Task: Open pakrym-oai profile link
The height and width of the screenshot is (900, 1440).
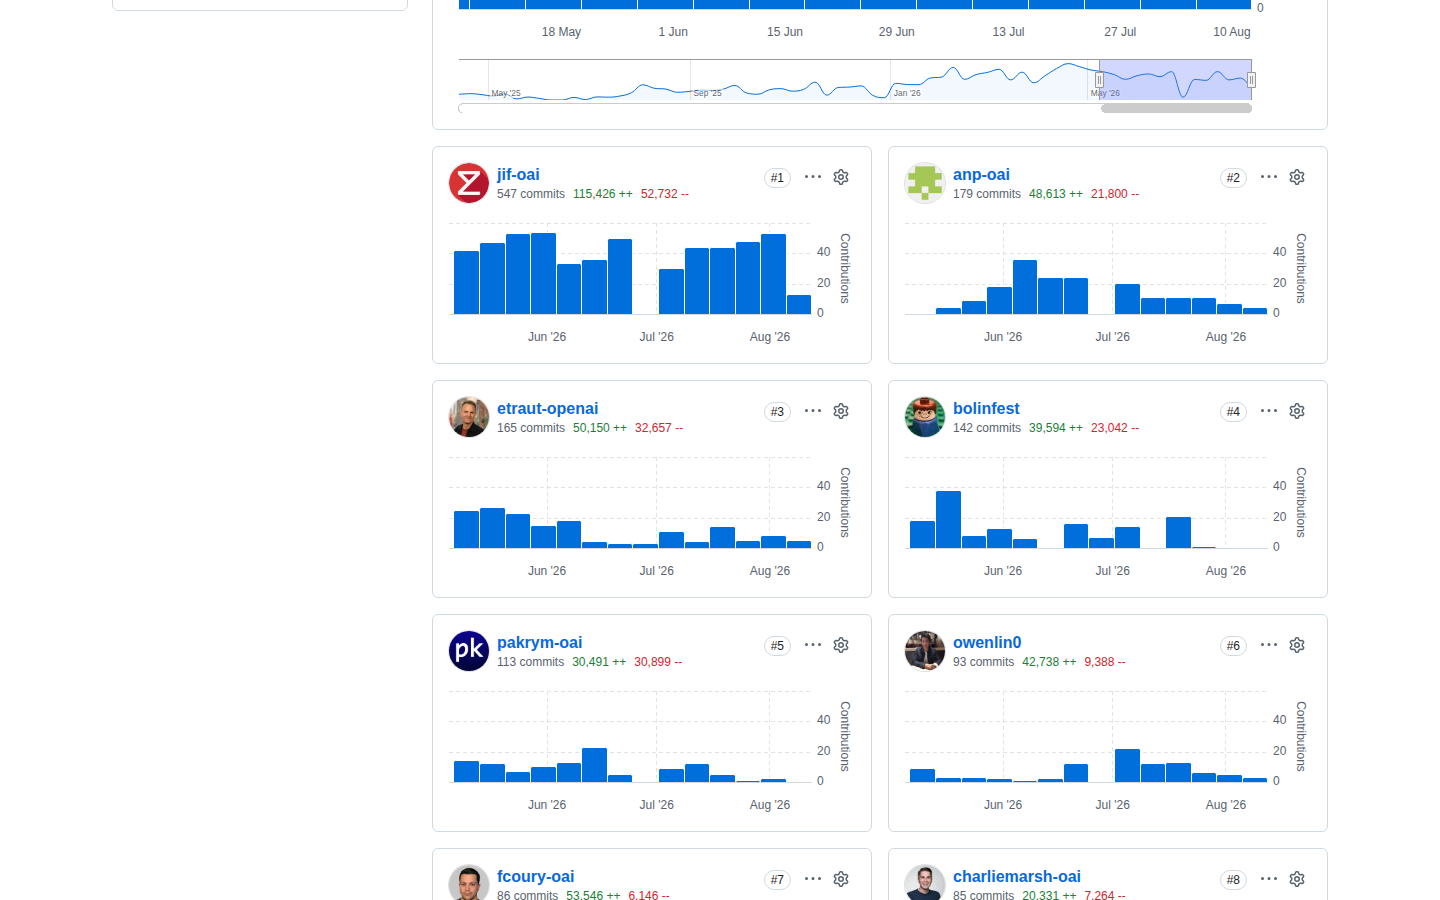Action: click(539, 642)
